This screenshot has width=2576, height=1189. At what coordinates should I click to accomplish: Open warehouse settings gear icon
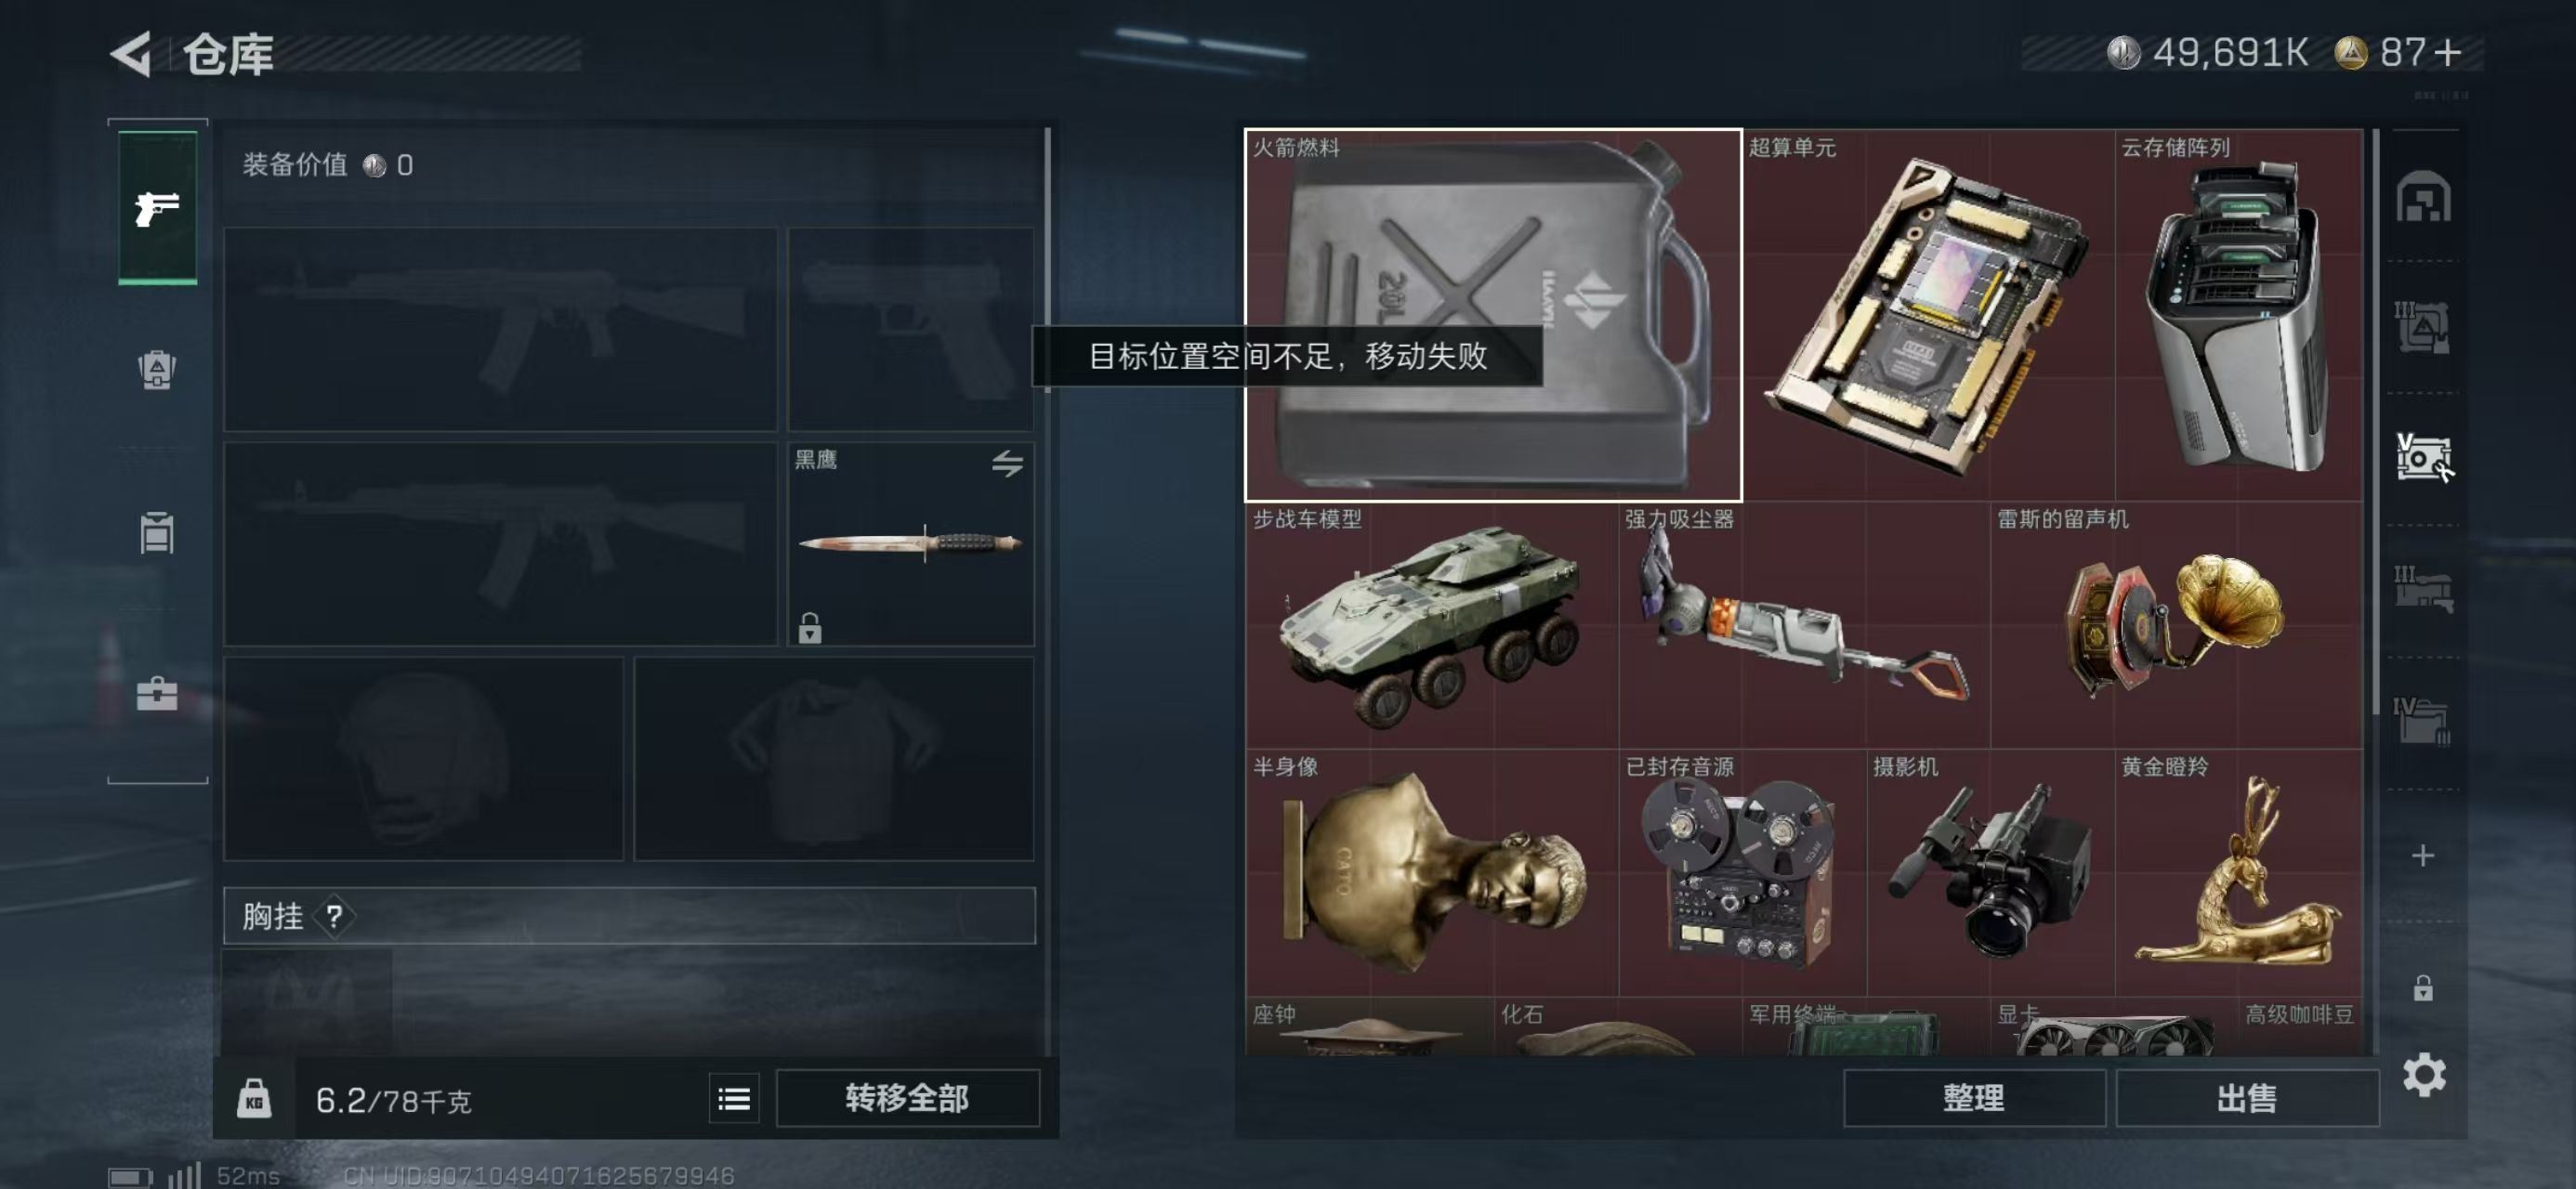point(2424,1075)
